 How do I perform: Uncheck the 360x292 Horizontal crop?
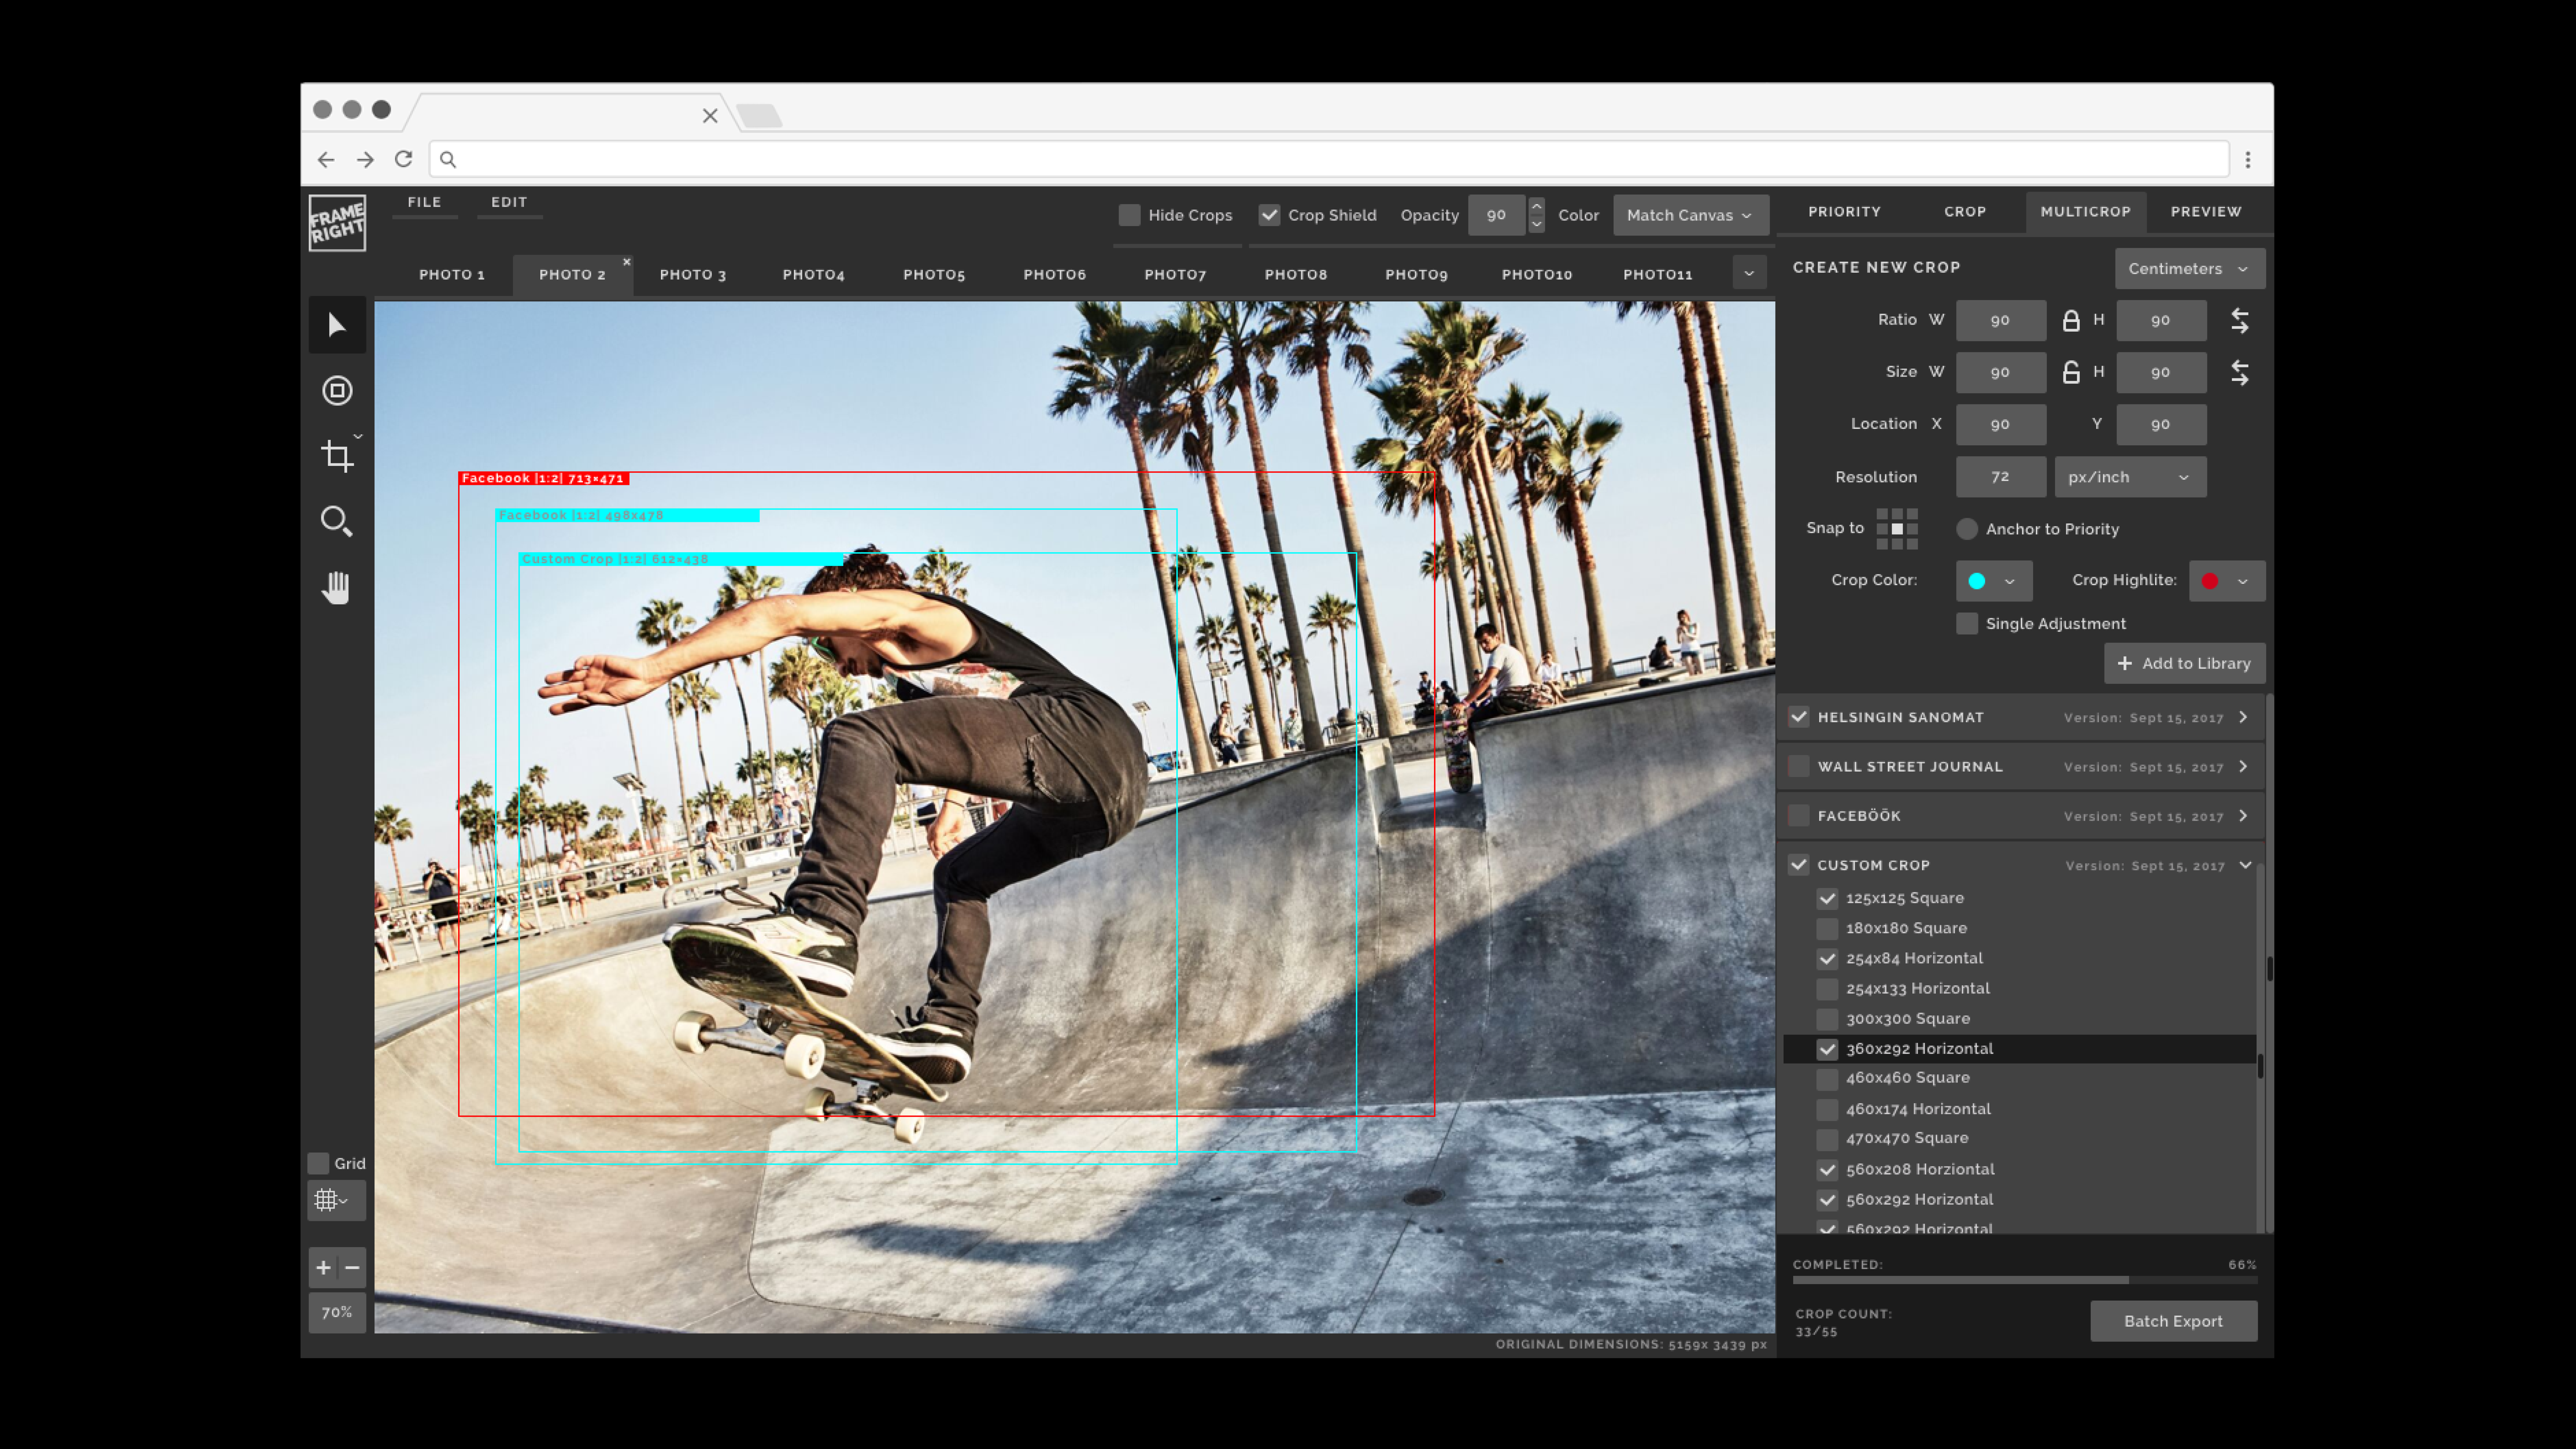(x=1827, y=1049)
